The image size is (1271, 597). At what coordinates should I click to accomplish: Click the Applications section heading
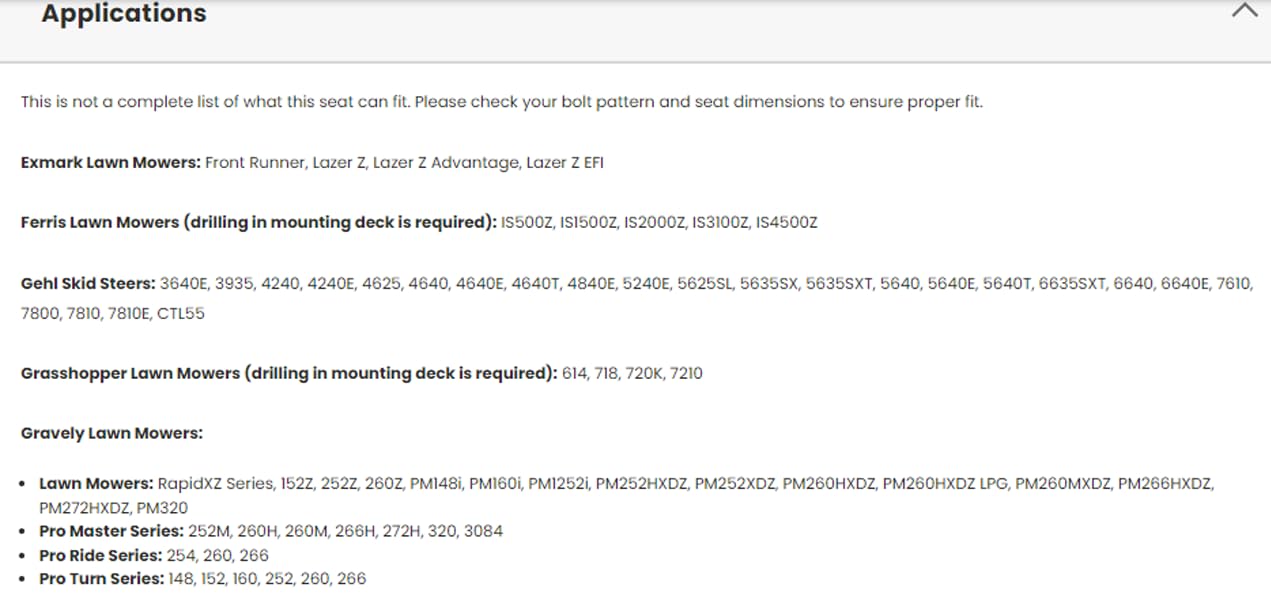pos(124,14)
